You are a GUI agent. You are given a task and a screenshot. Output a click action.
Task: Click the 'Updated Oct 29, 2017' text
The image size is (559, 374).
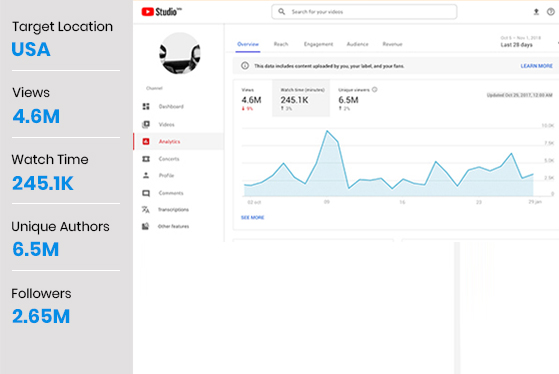click(519, 95)
